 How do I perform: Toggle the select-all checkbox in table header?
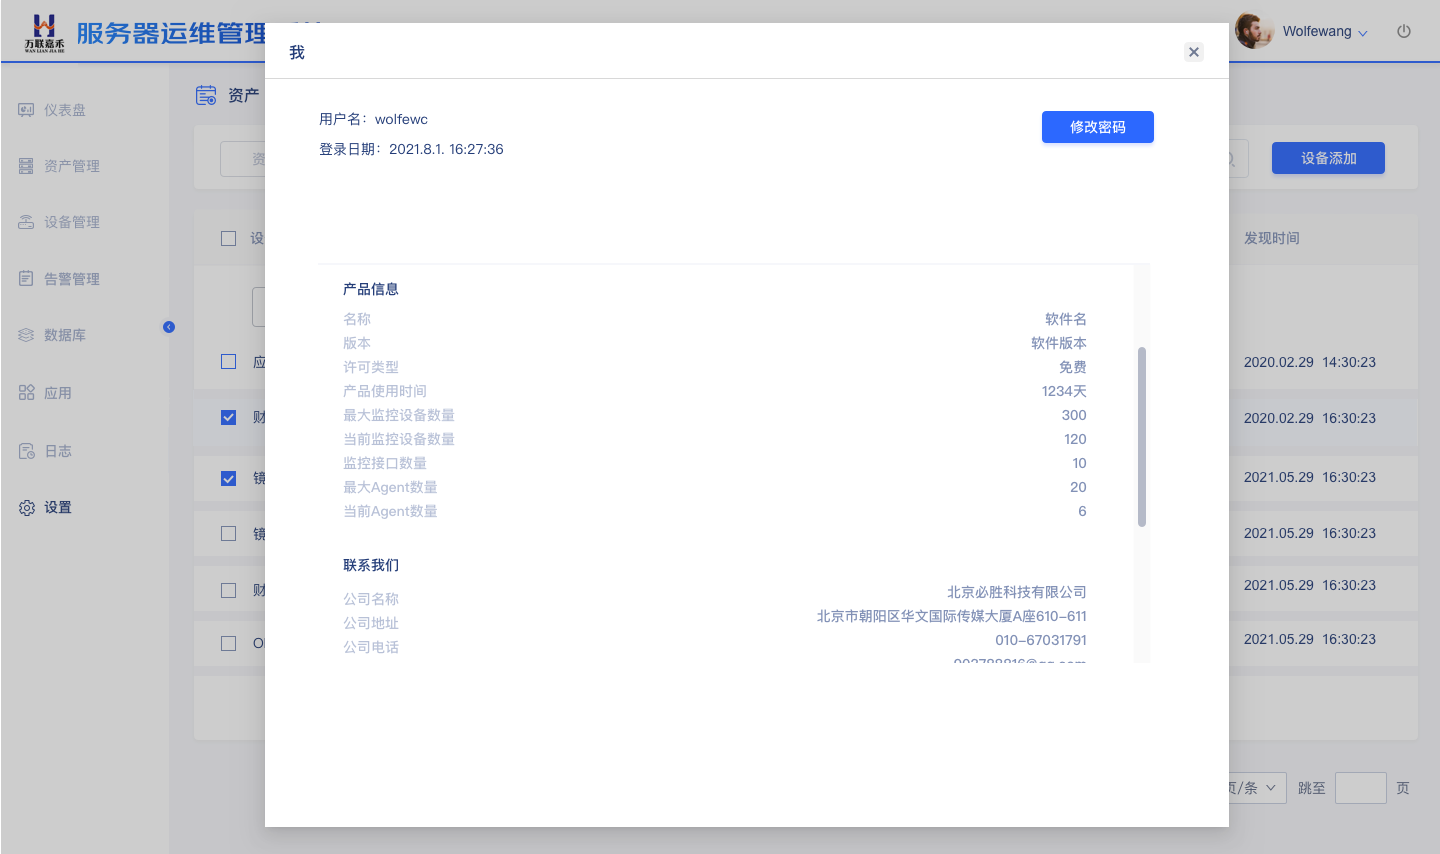point(228,238)
